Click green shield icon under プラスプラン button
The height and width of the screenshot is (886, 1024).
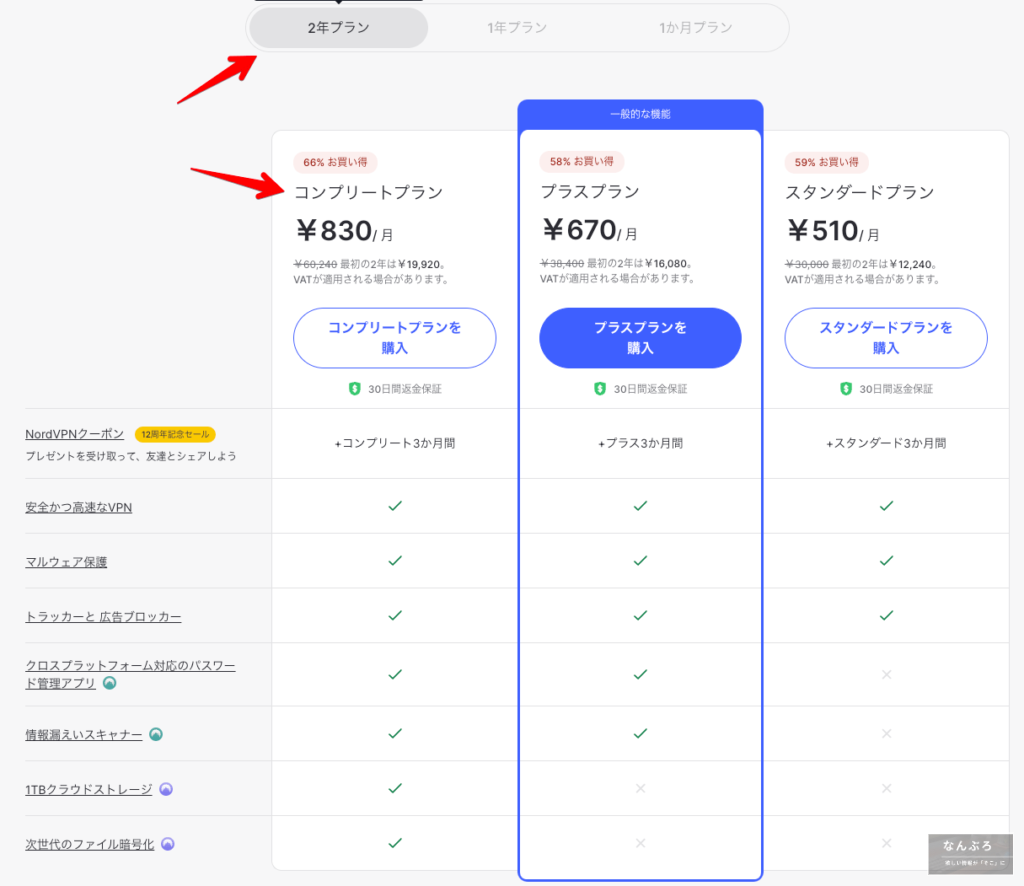600,388
